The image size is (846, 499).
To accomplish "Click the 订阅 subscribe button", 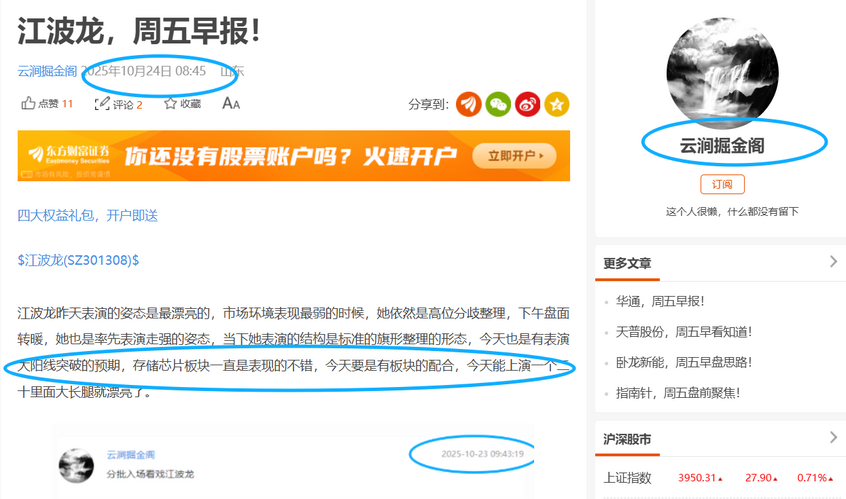I will pos(722,184).
